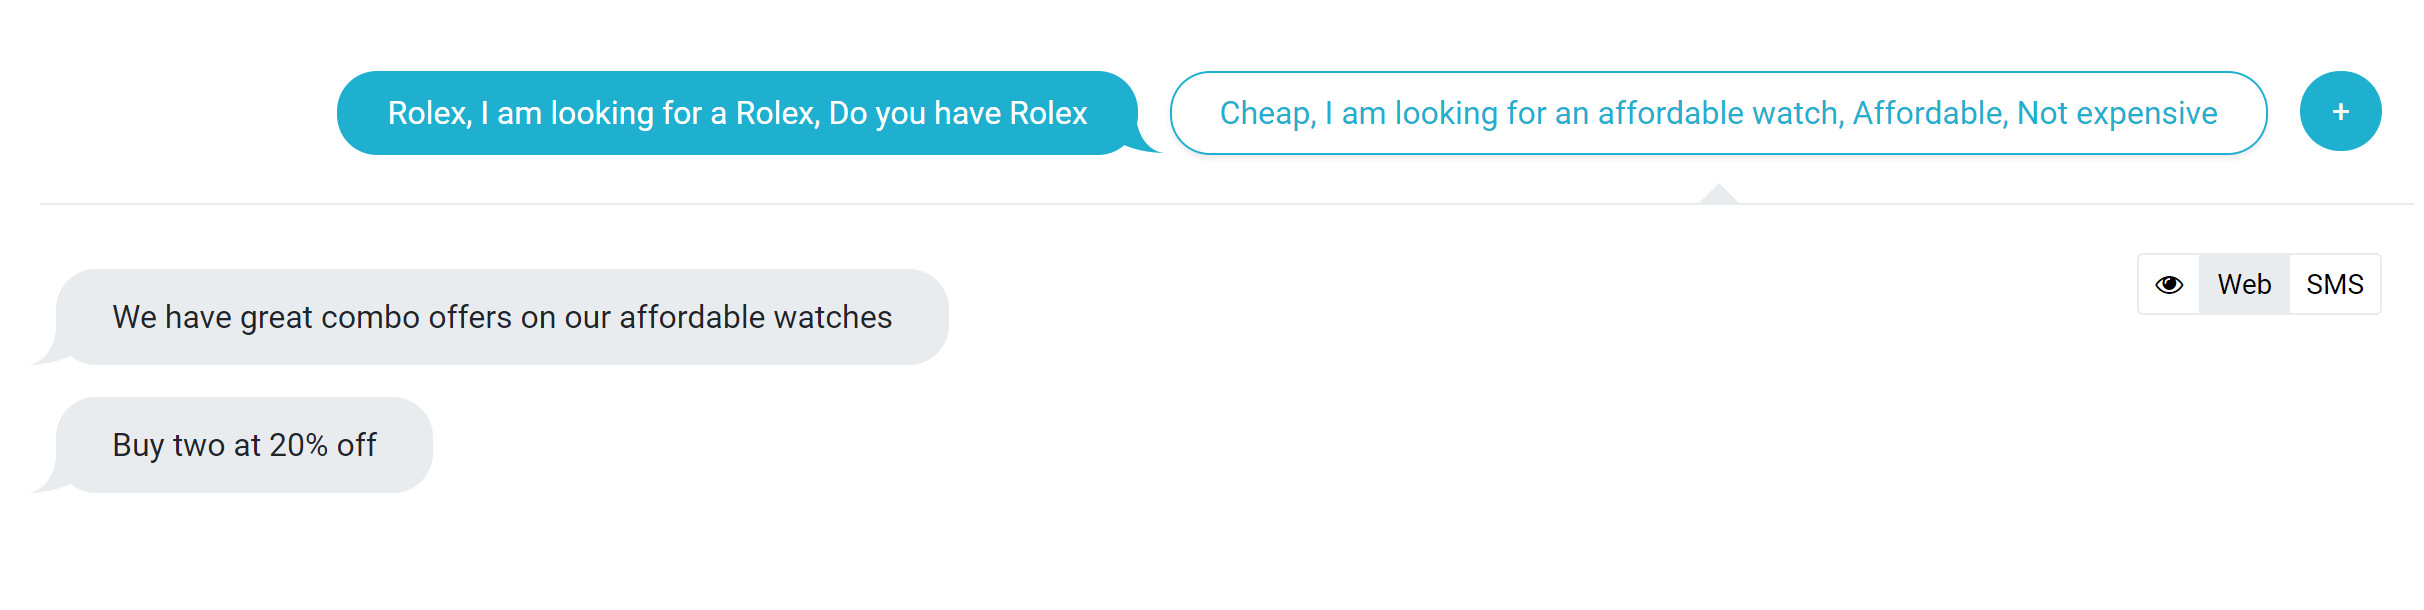The height and width of the screenshot is (610, 2424).
Task: Click 'I am looking for a Rolex' phrase
Action: pos(650,113)
